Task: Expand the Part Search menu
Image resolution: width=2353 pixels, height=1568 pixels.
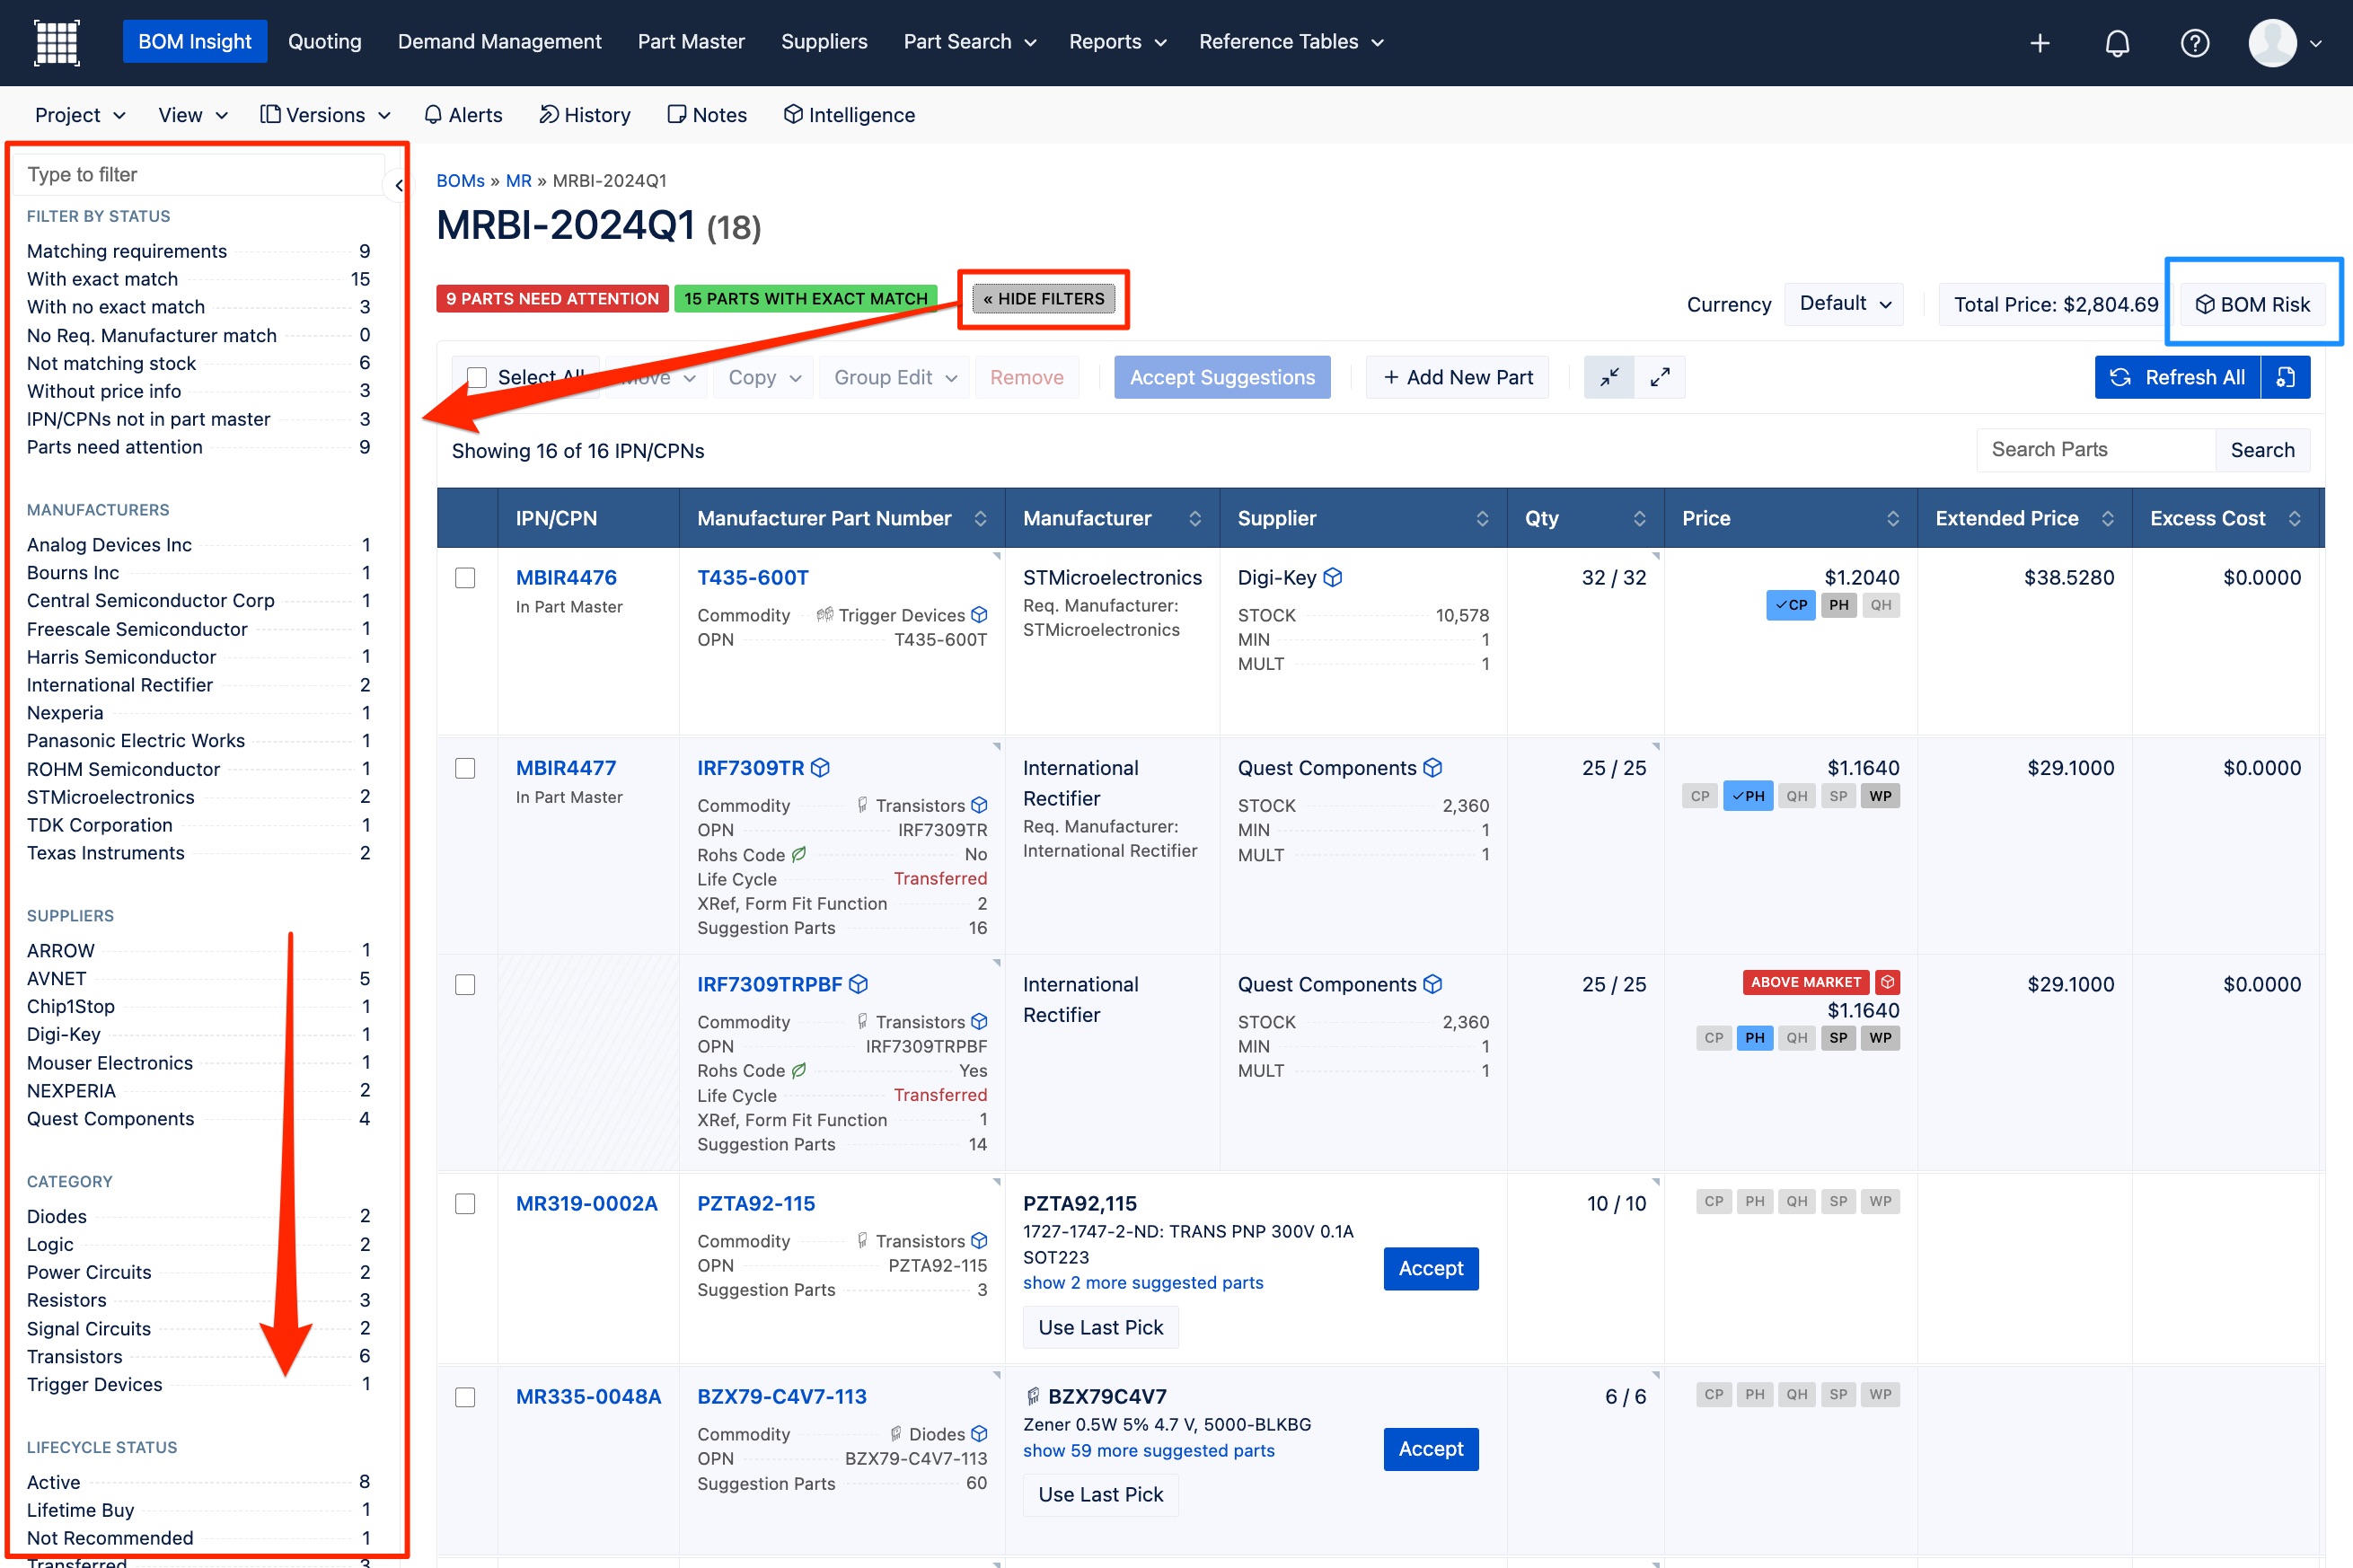Action: (970, 42)
